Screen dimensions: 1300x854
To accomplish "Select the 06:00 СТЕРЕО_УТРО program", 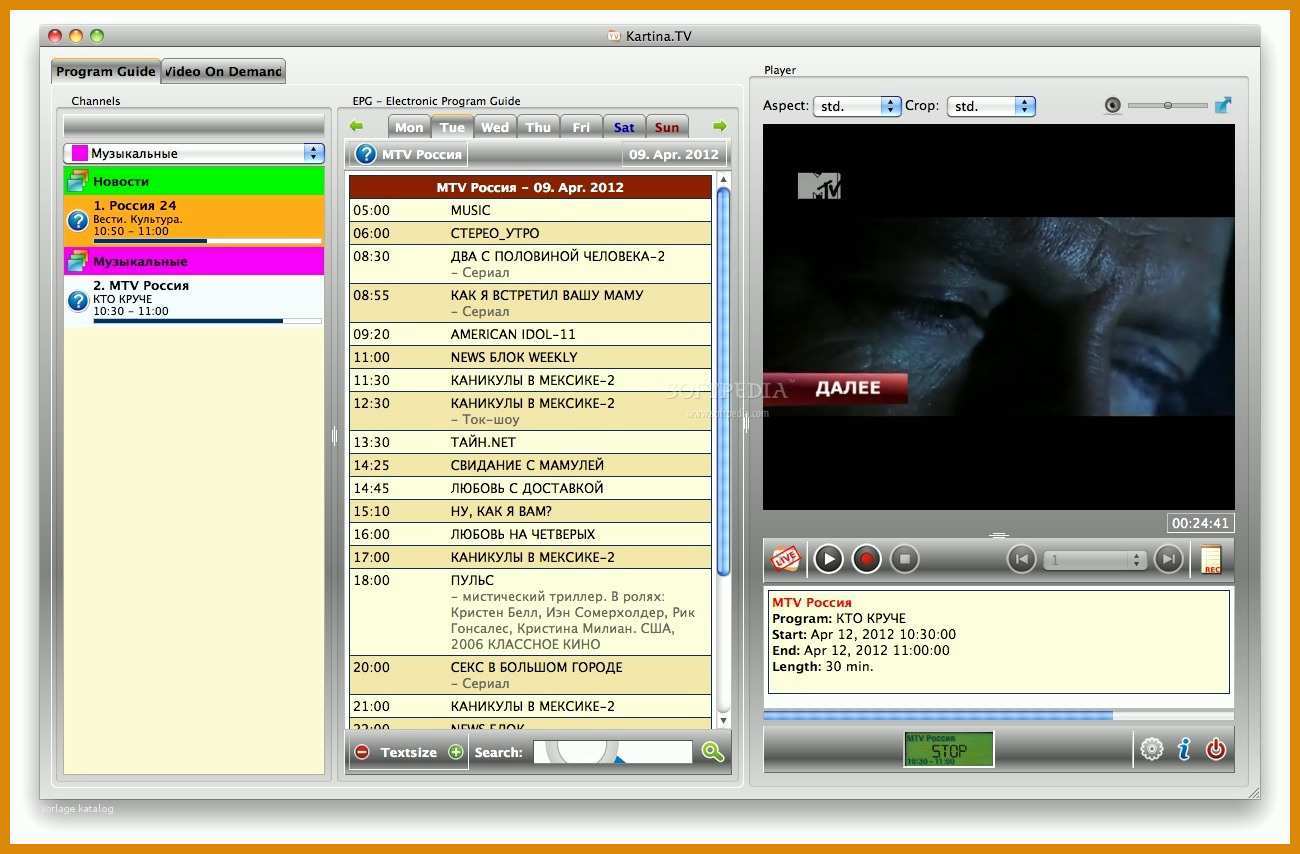I will click(530, 233).
